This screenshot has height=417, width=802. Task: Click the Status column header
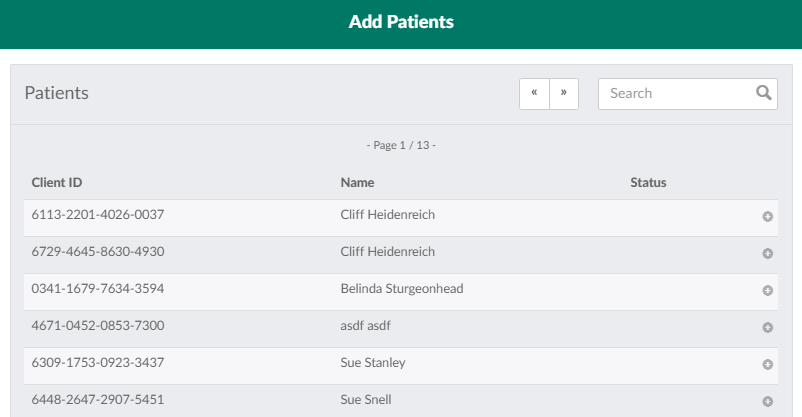point(648,183)
